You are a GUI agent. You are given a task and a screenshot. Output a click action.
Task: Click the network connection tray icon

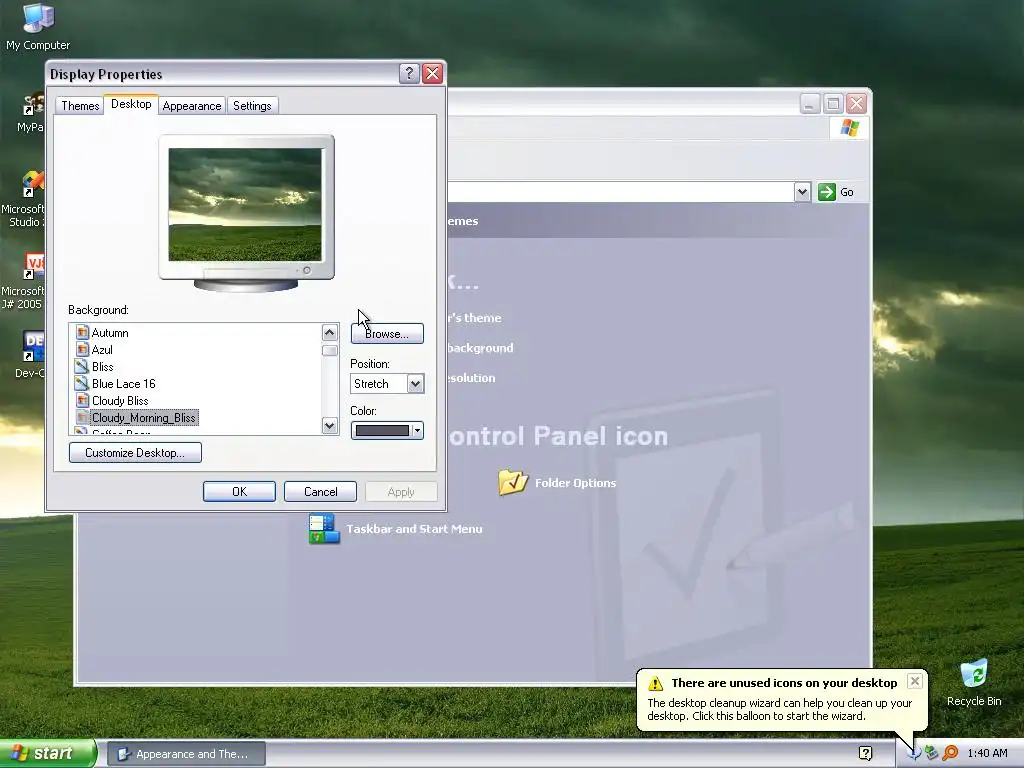tap(932, 754)
